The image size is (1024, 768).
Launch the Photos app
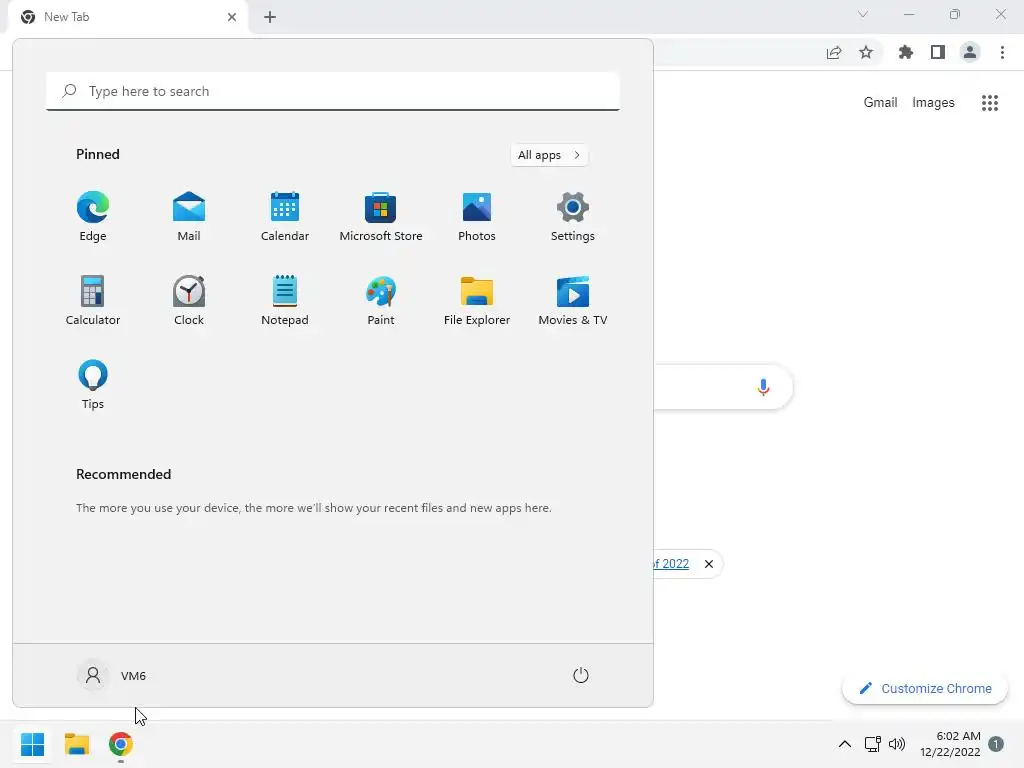pyautogui.click(x=477, y=216)
